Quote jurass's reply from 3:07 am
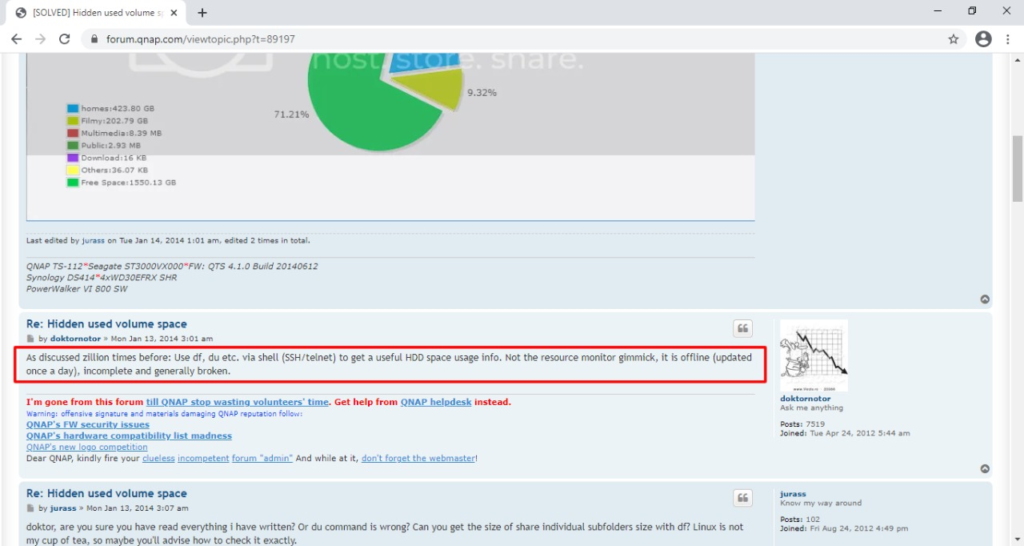The image size is (1024, 546). (x=743, y=498)
